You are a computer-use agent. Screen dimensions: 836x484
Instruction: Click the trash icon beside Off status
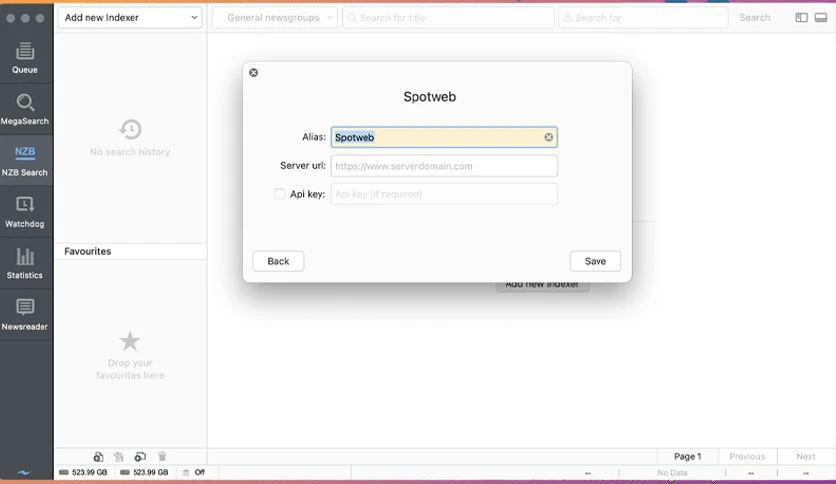[x=186, y=472]
